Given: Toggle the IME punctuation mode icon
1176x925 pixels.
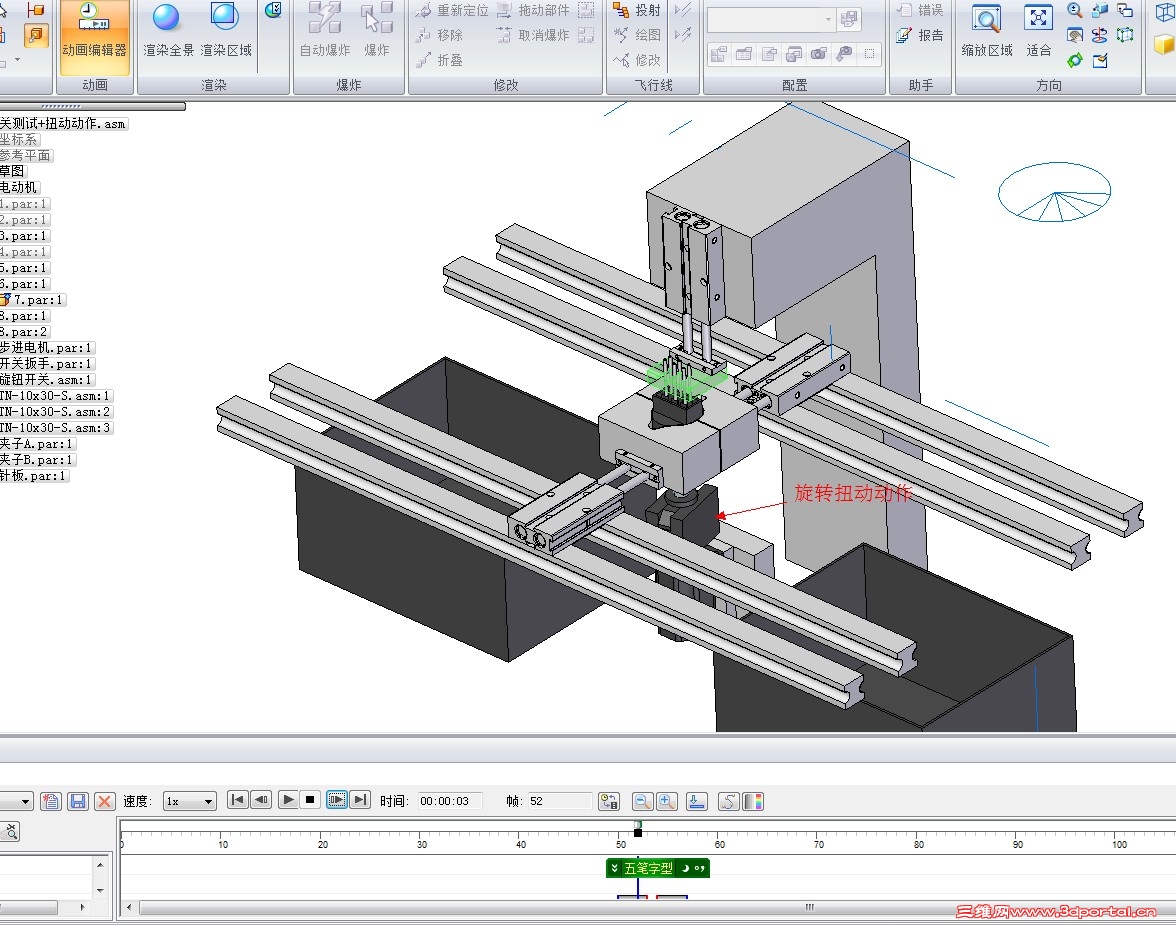Looking at the screenshot, I should pos(700,868).
